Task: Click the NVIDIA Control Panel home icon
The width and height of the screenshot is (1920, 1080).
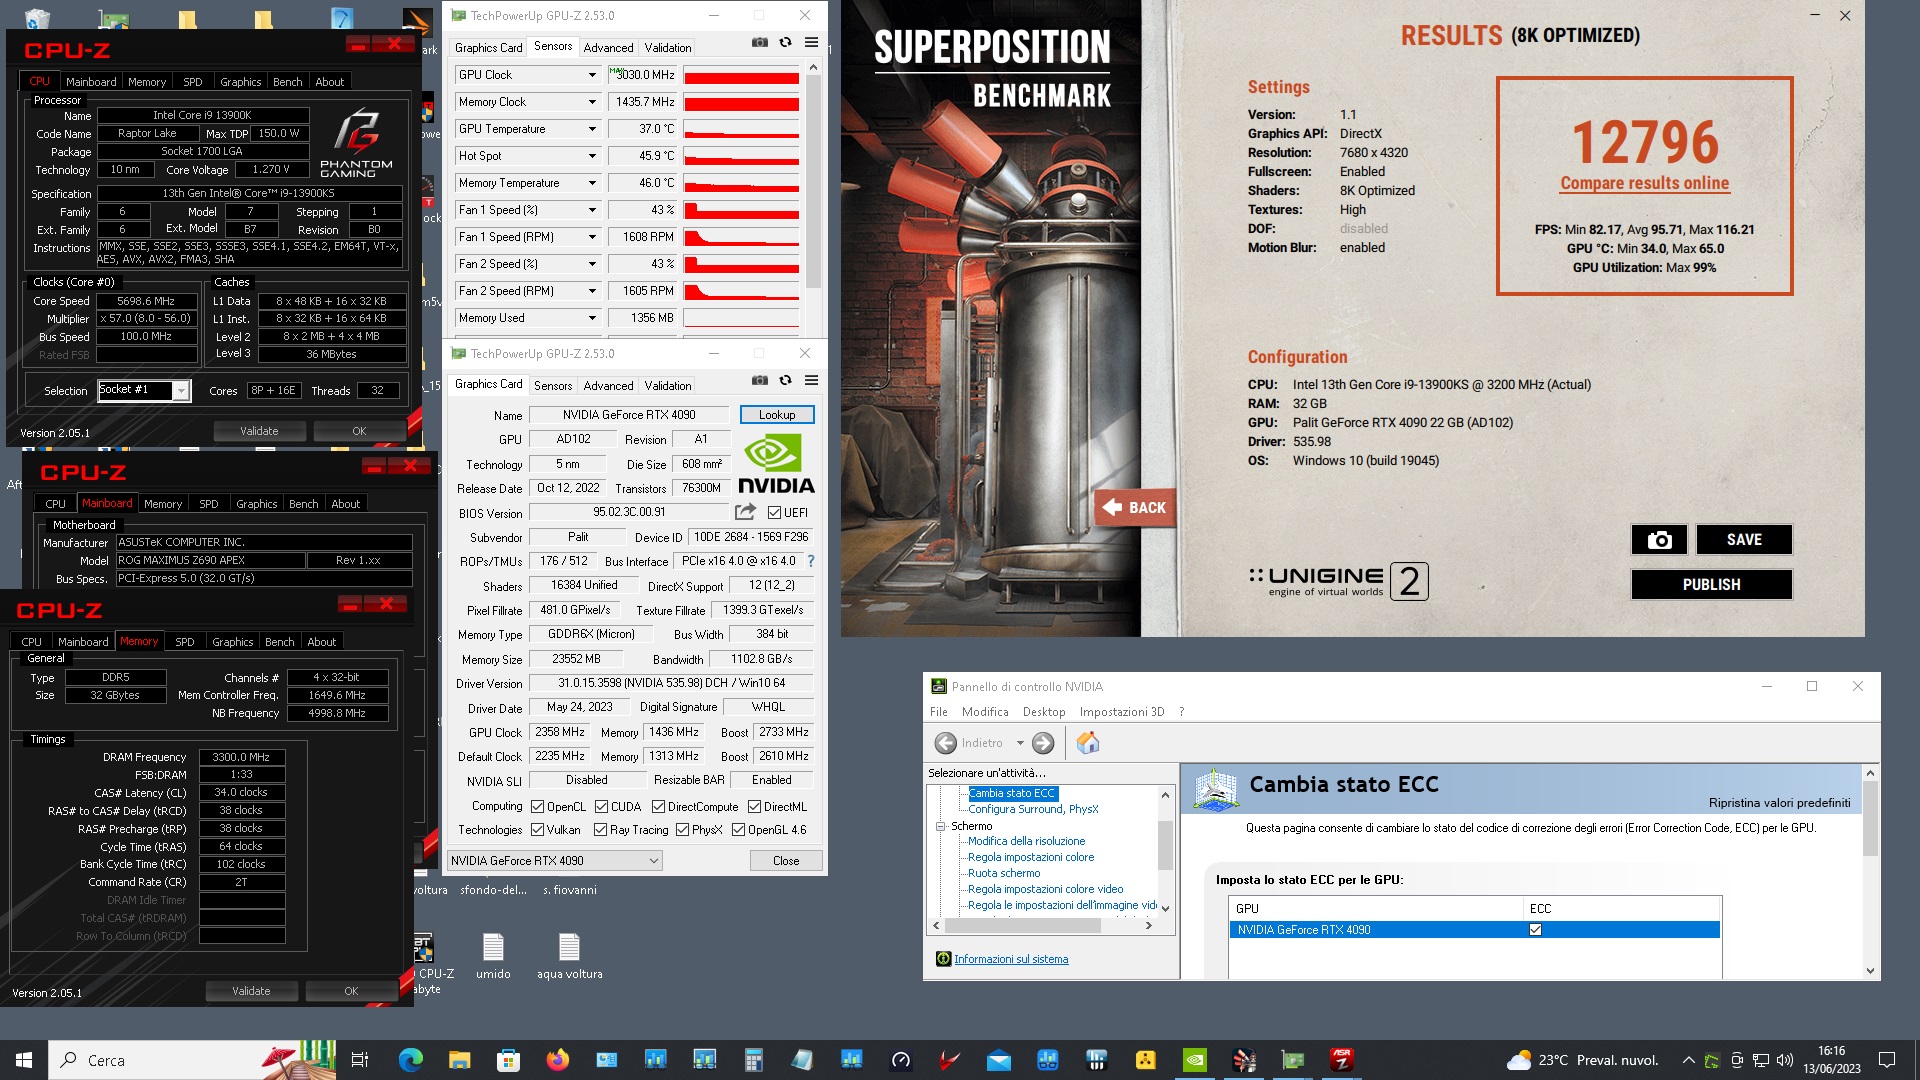Action: point(1088,743)
